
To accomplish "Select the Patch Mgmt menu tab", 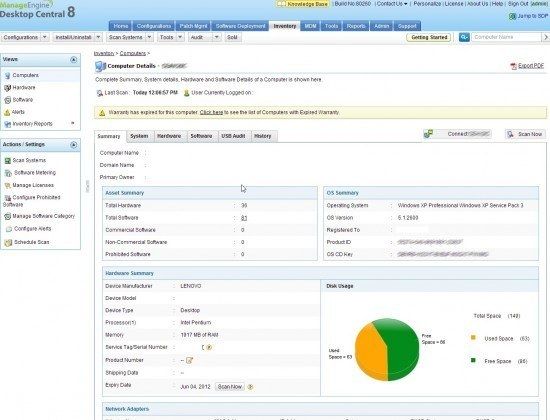I will (193, 26).
